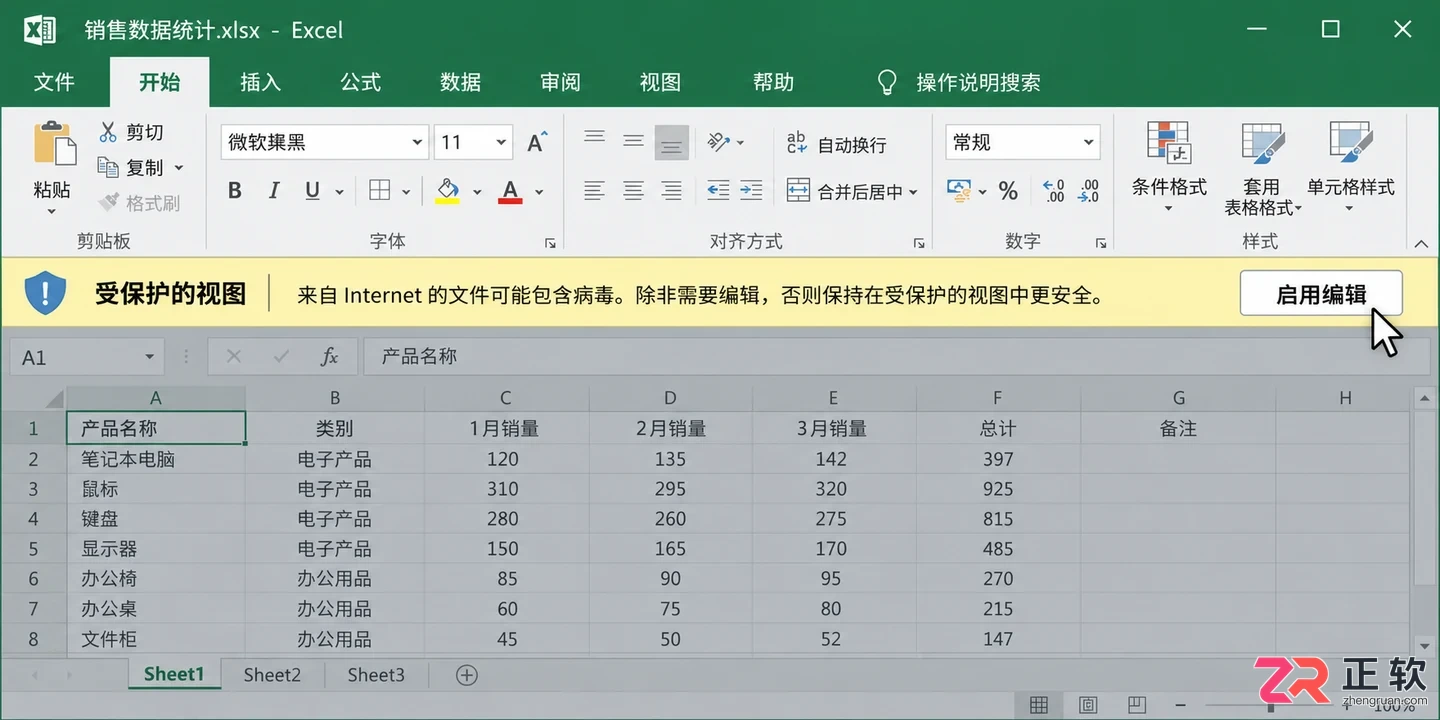Screen dimensions: 1440x720
Task: Select cell containing 笔记本电脑
Action: pos(156,459)
